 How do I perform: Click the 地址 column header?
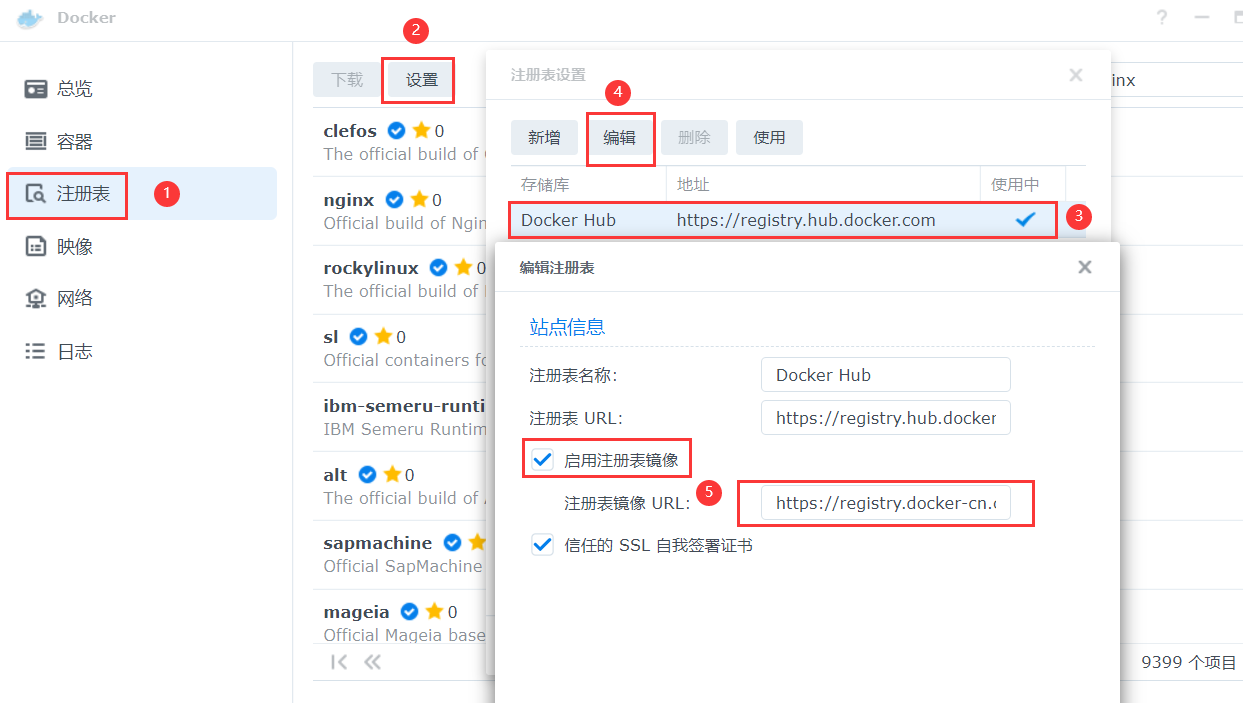tap(823, 185)
